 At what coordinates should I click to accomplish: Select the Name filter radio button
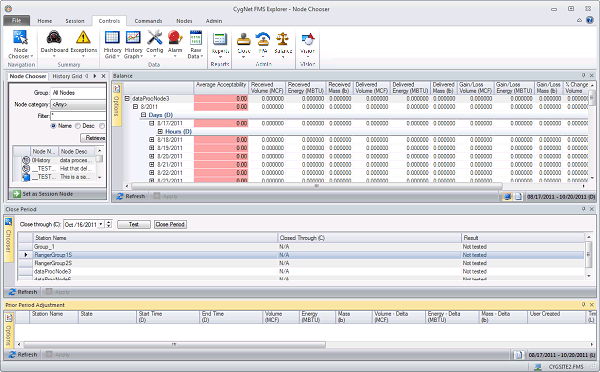pyautogui.click(x=53, y=126)
